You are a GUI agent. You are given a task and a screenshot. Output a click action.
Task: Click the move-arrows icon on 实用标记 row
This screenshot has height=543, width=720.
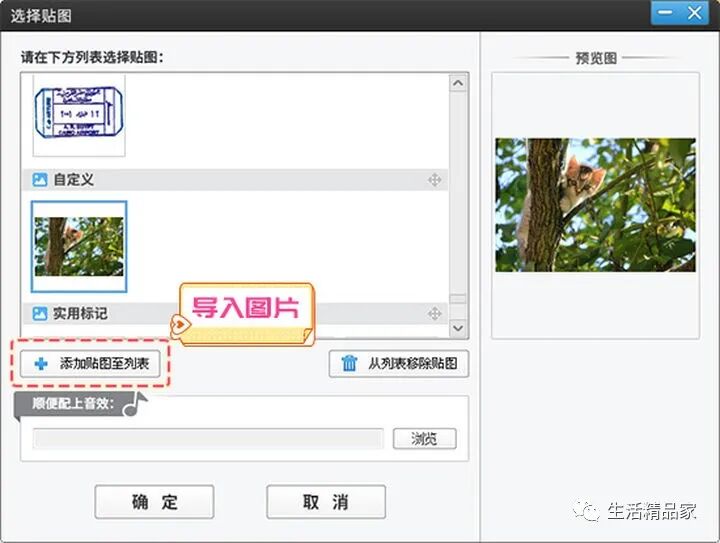434,314
